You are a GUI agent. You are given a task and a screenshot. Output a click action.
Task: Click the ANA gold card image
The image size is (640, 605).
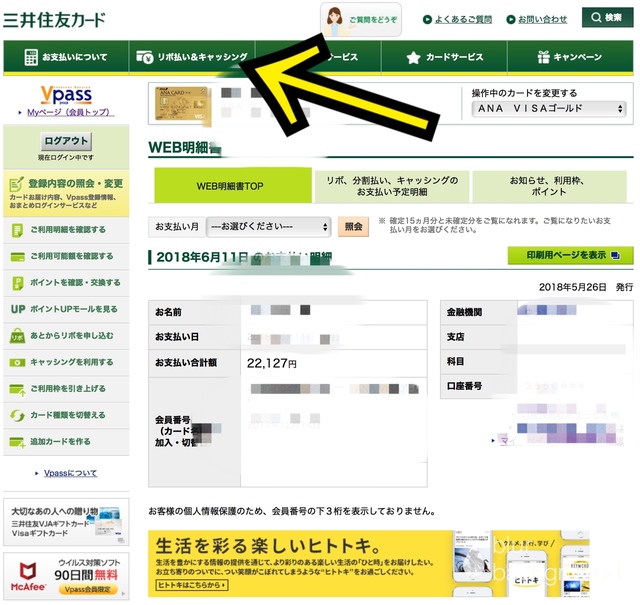(x=181, y=104)
